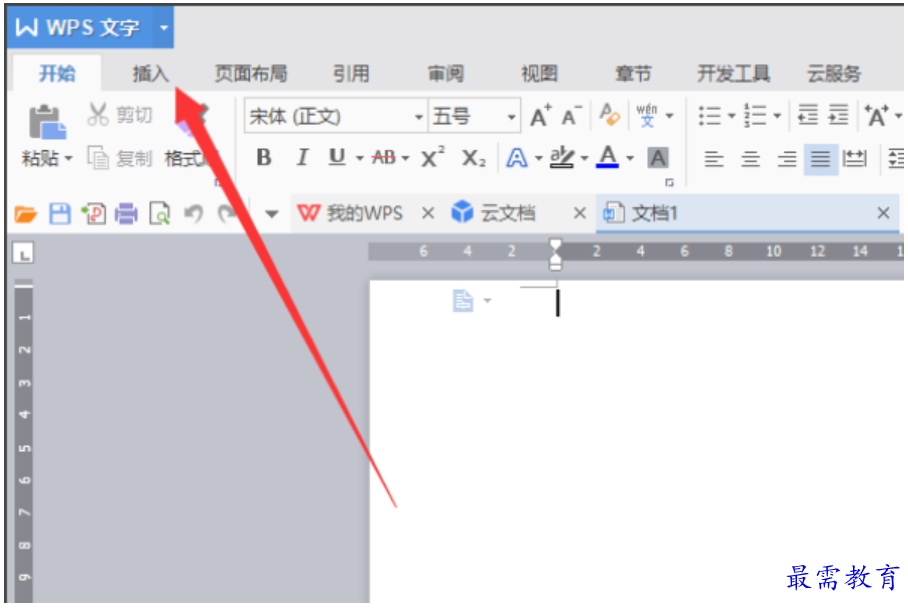Click the highlighter pen icon
This screenshot has height=609, width=908.
coord(562,157)
